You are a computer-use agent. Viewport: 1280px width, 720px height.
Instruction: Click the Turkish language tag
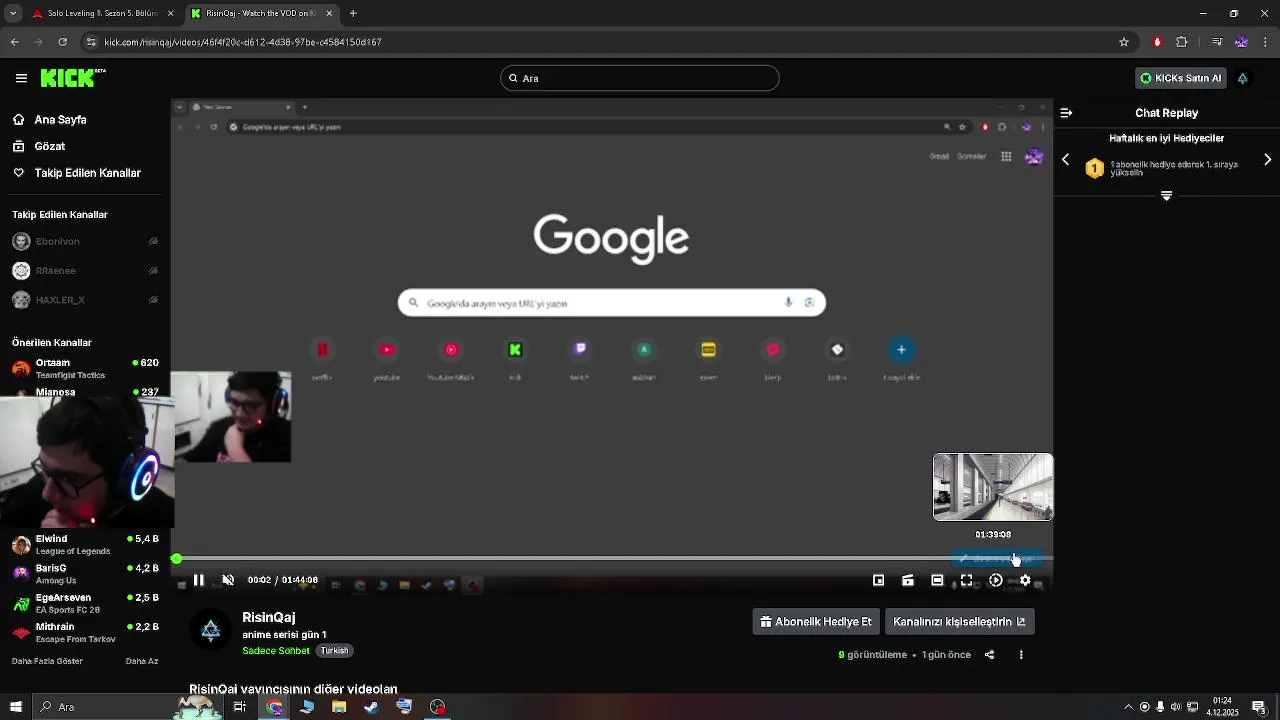[x=334, y=650]
